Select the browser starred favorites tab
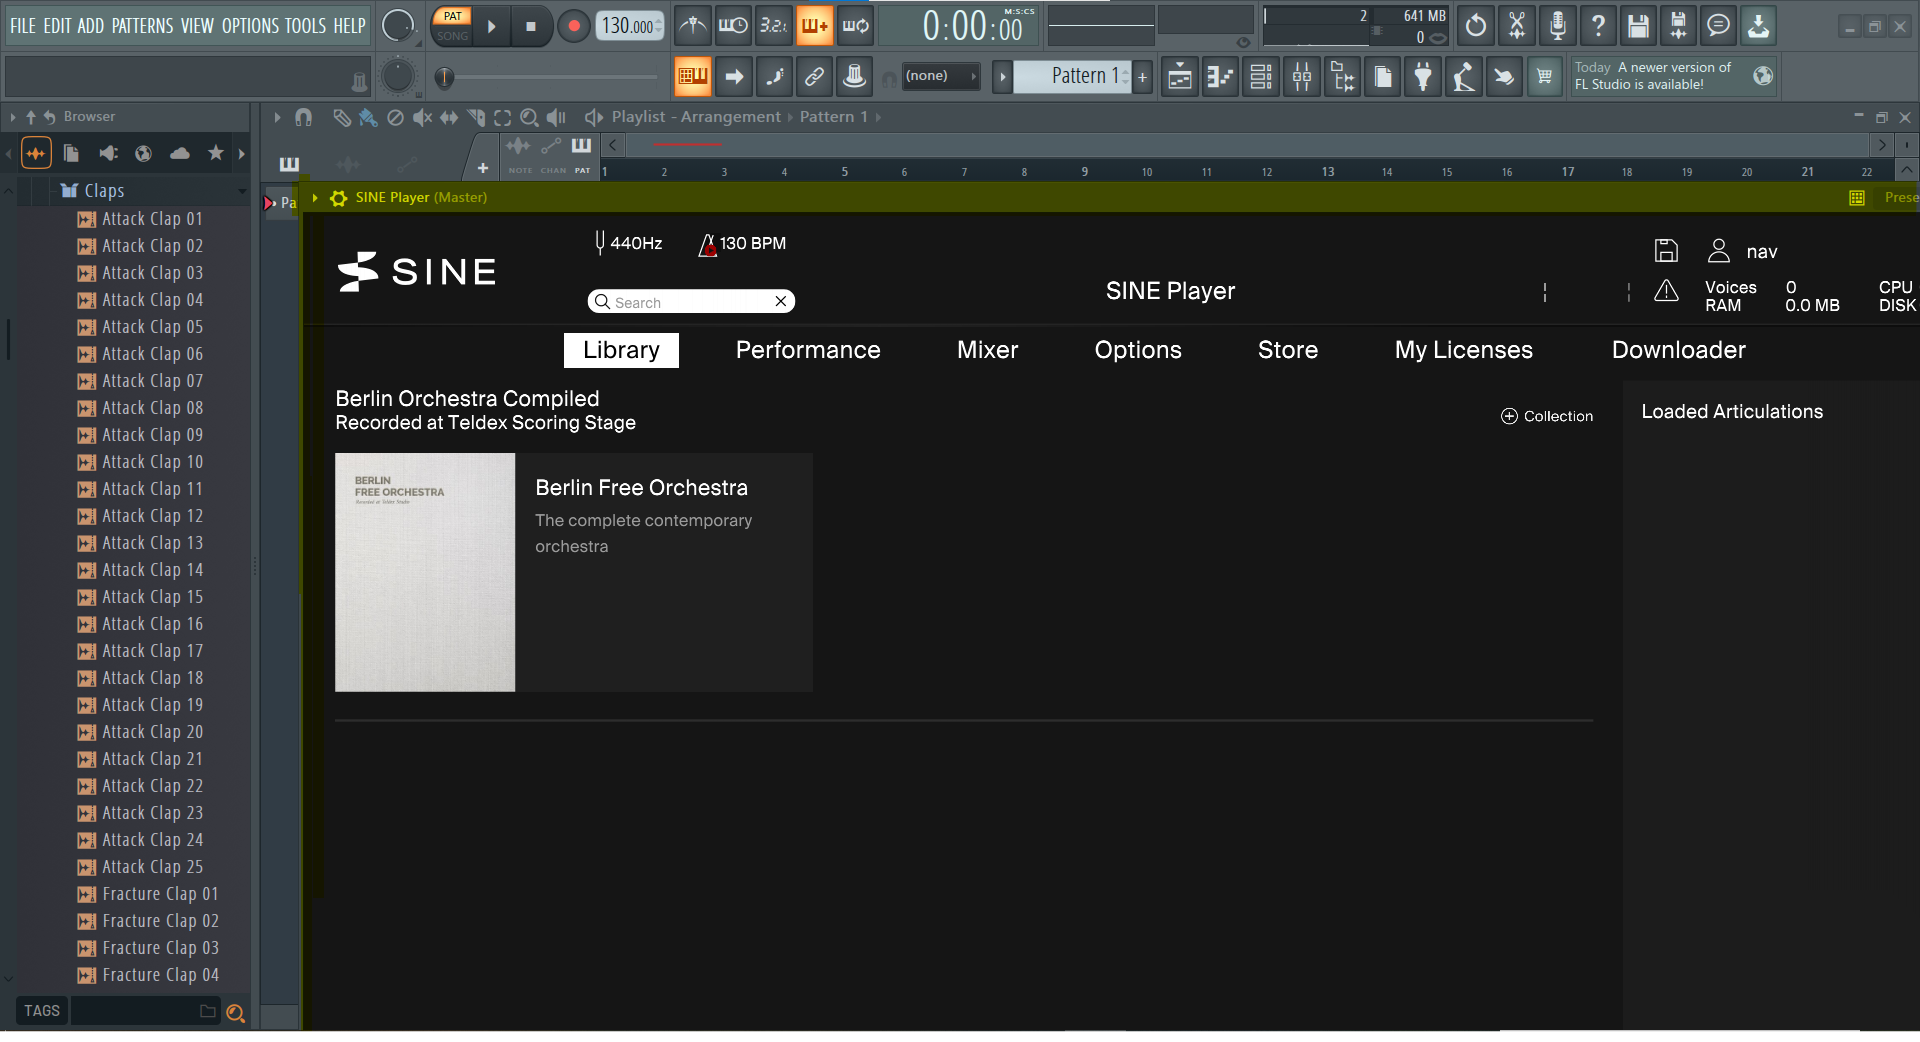Screen dimensions: 1920x1042 click(x=216, y=153)
